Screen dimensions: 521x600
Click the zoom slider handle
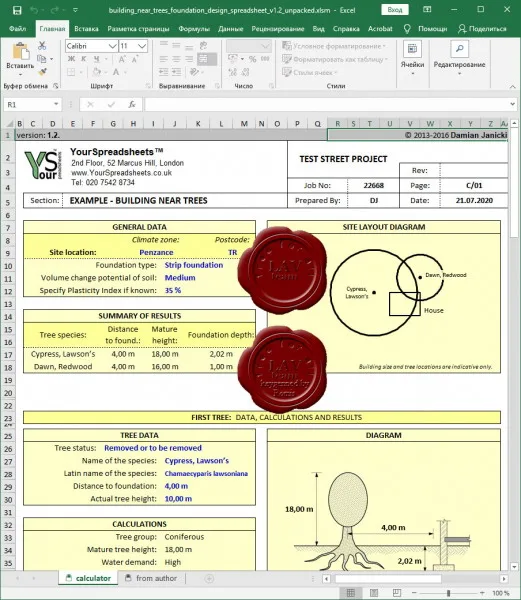click(x=448, y=593)
